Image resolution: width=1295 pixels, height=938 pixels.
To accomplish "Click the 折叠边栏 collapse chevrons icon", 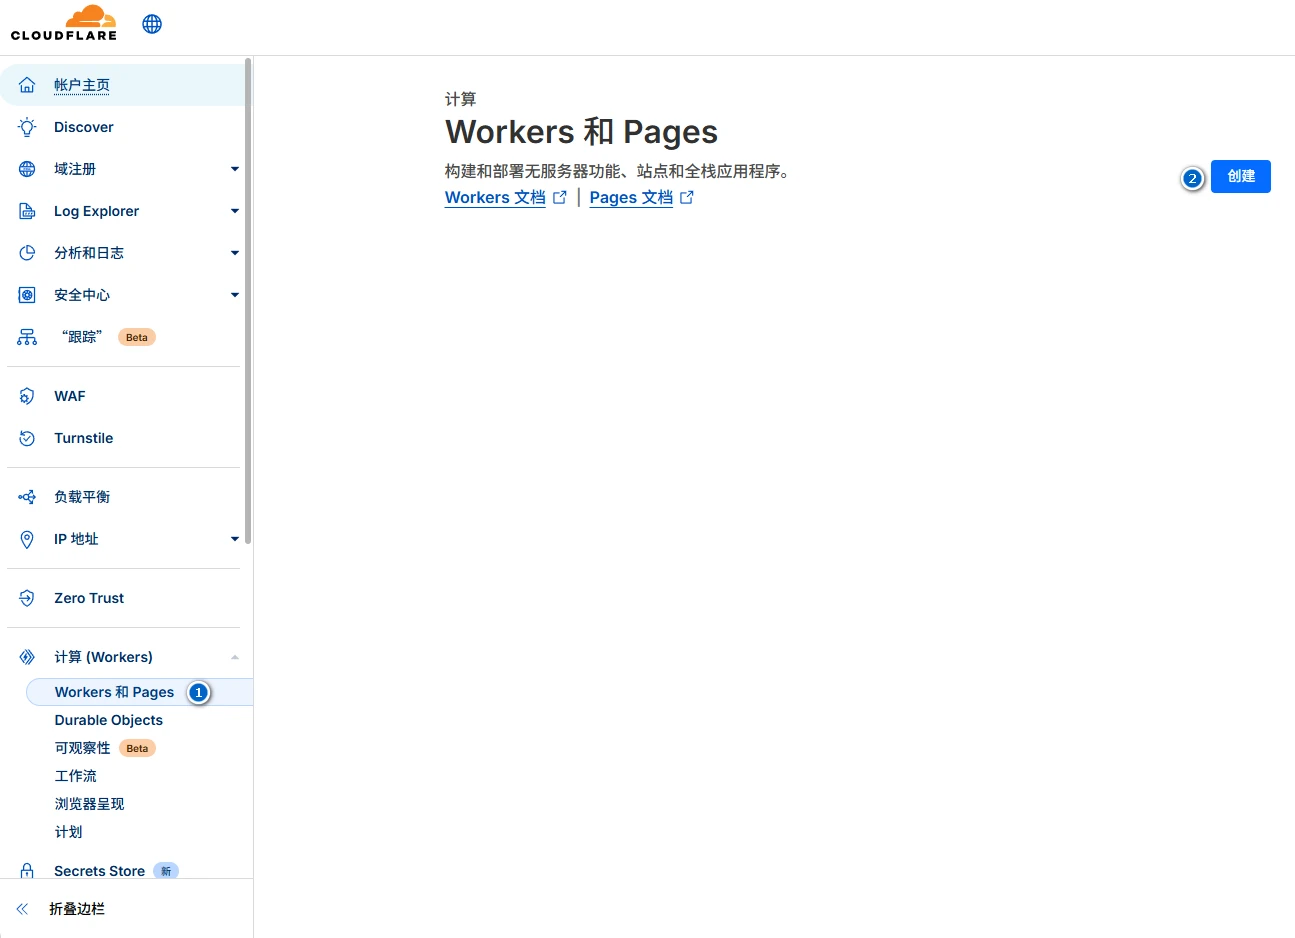I will pyautogui.click(x=22, y=909).
